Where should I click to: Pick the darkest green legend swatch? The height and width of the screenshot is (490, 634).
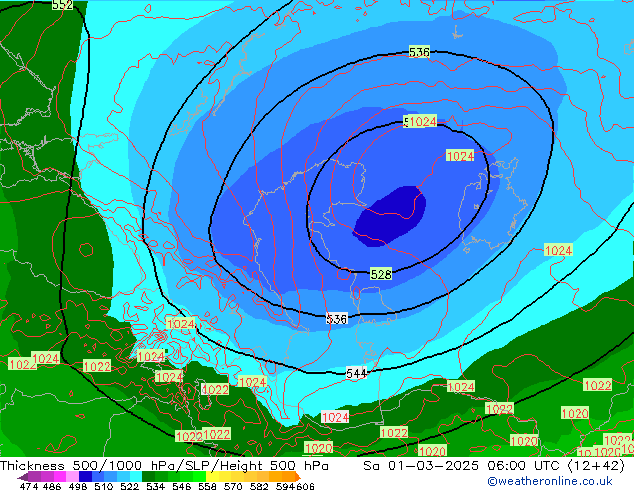coord(148,476)
